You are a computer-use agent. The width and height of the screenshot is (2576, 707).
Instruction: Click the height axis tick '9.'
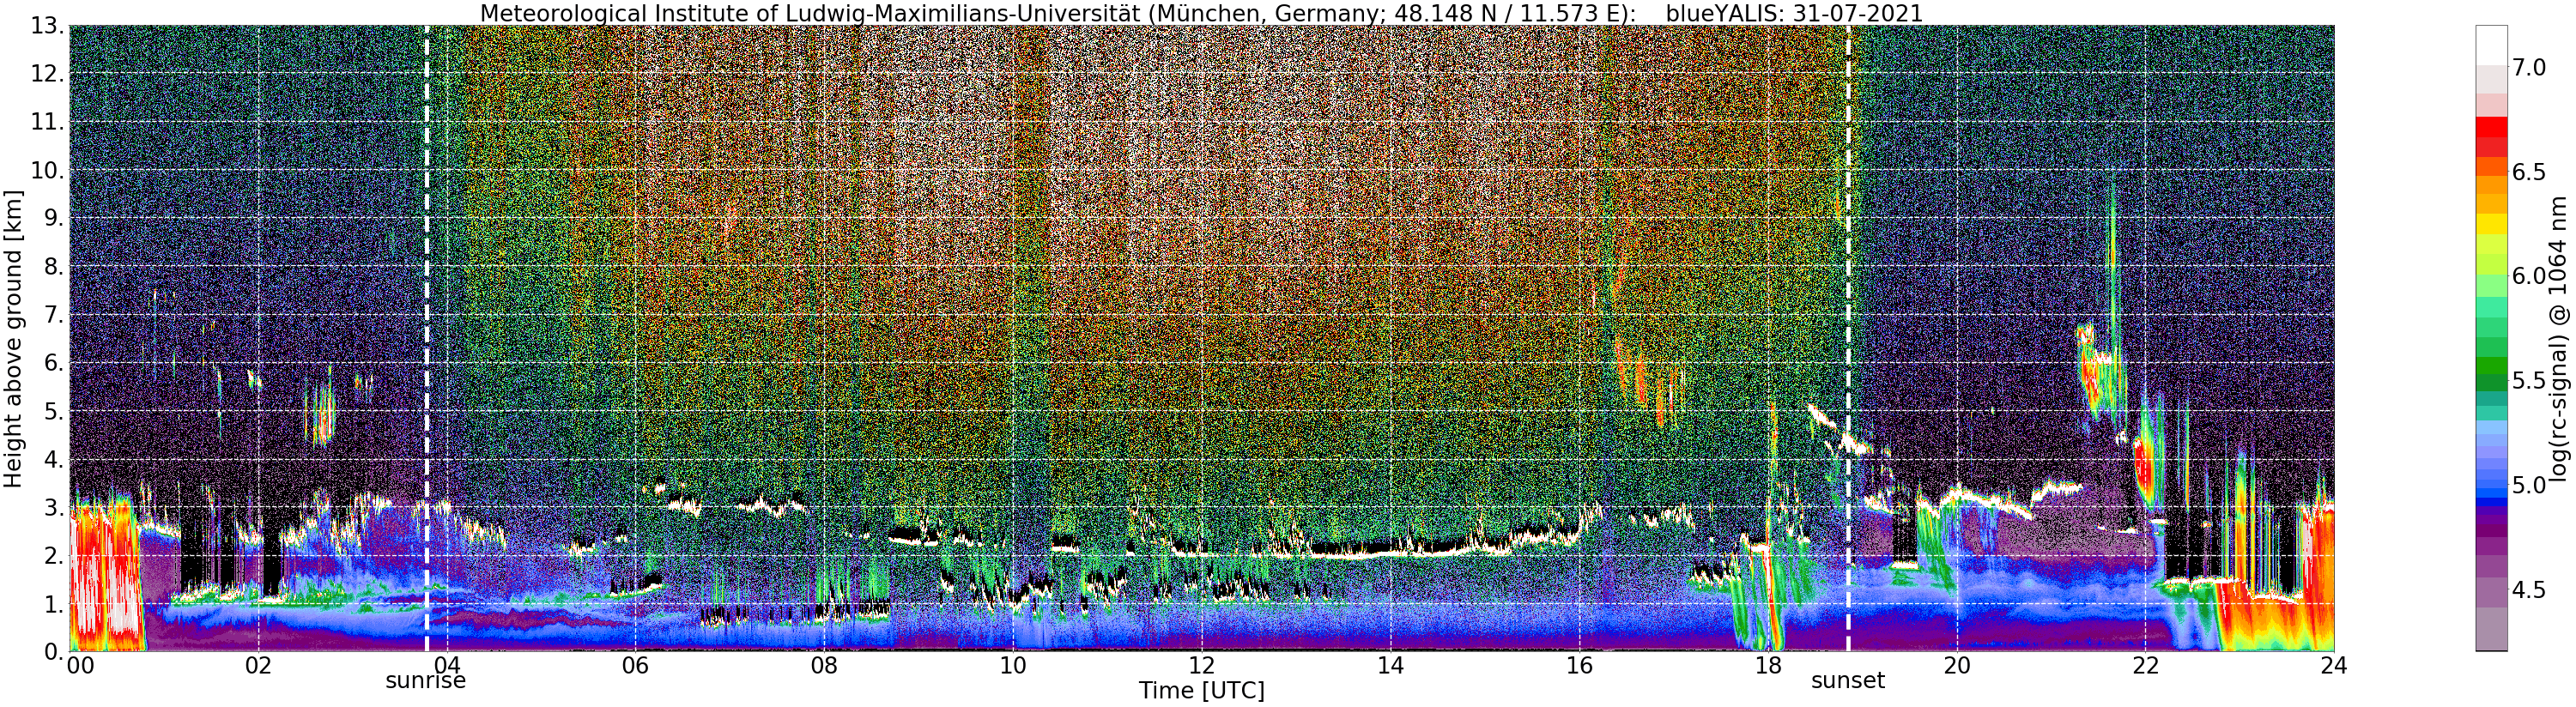54,218
